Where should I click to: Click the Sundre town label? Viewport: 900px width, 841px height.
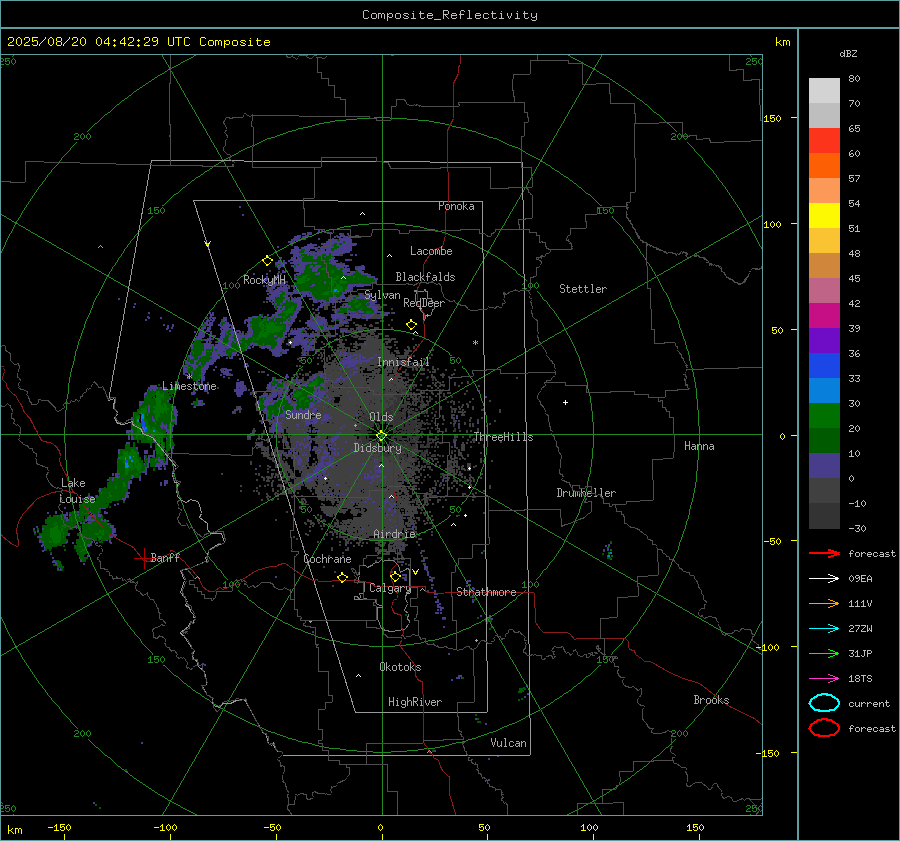303,414
